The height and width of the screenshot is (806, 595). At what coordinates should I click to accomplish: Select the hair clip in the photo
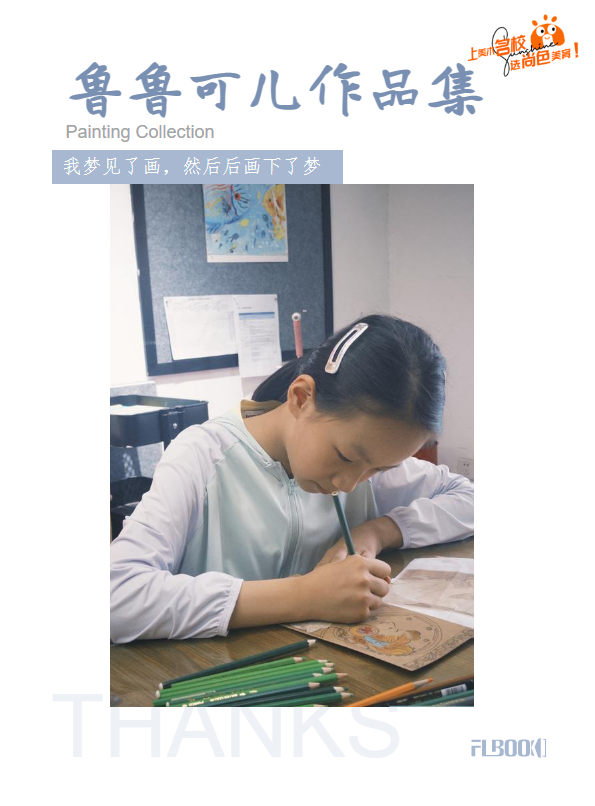tap(346, 347)
